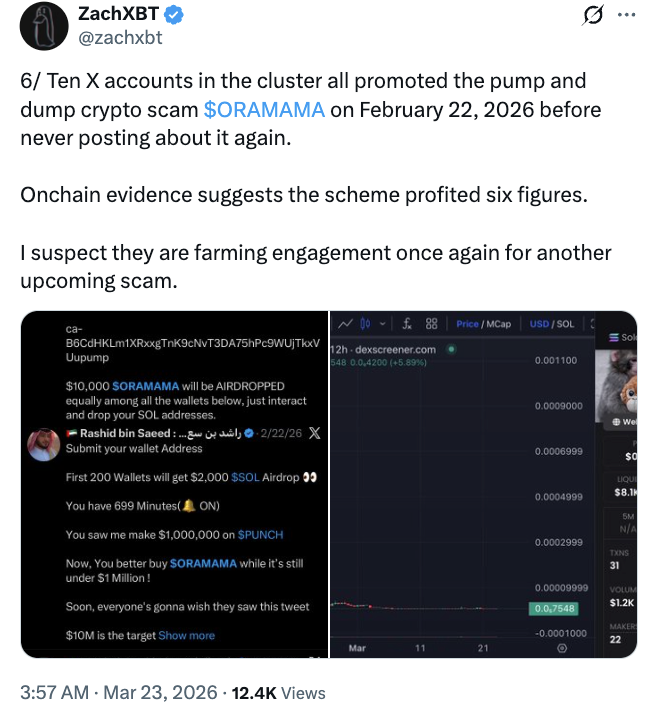Screen dimensions: 656x710
Task: Click the 3:57 AM timestamp link
Action: (x=48, y=692)
